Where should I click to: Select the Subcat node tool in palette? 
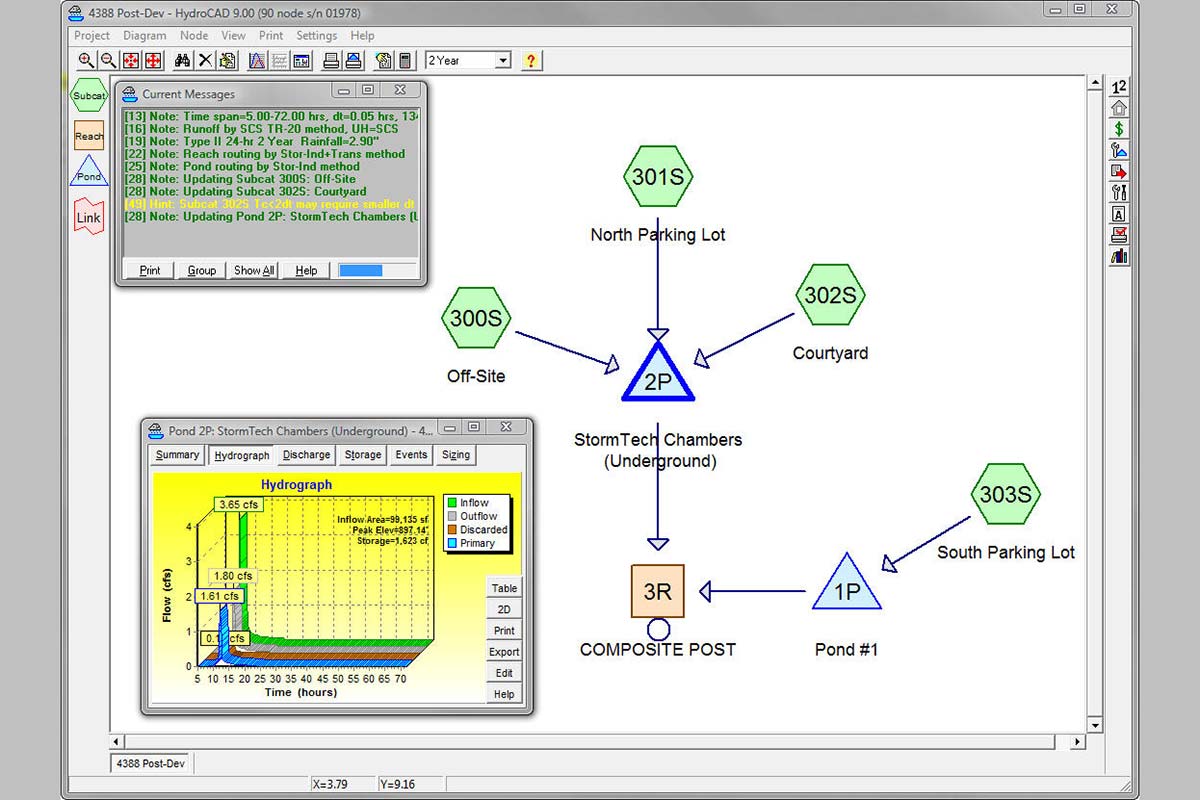pos(89,96)
